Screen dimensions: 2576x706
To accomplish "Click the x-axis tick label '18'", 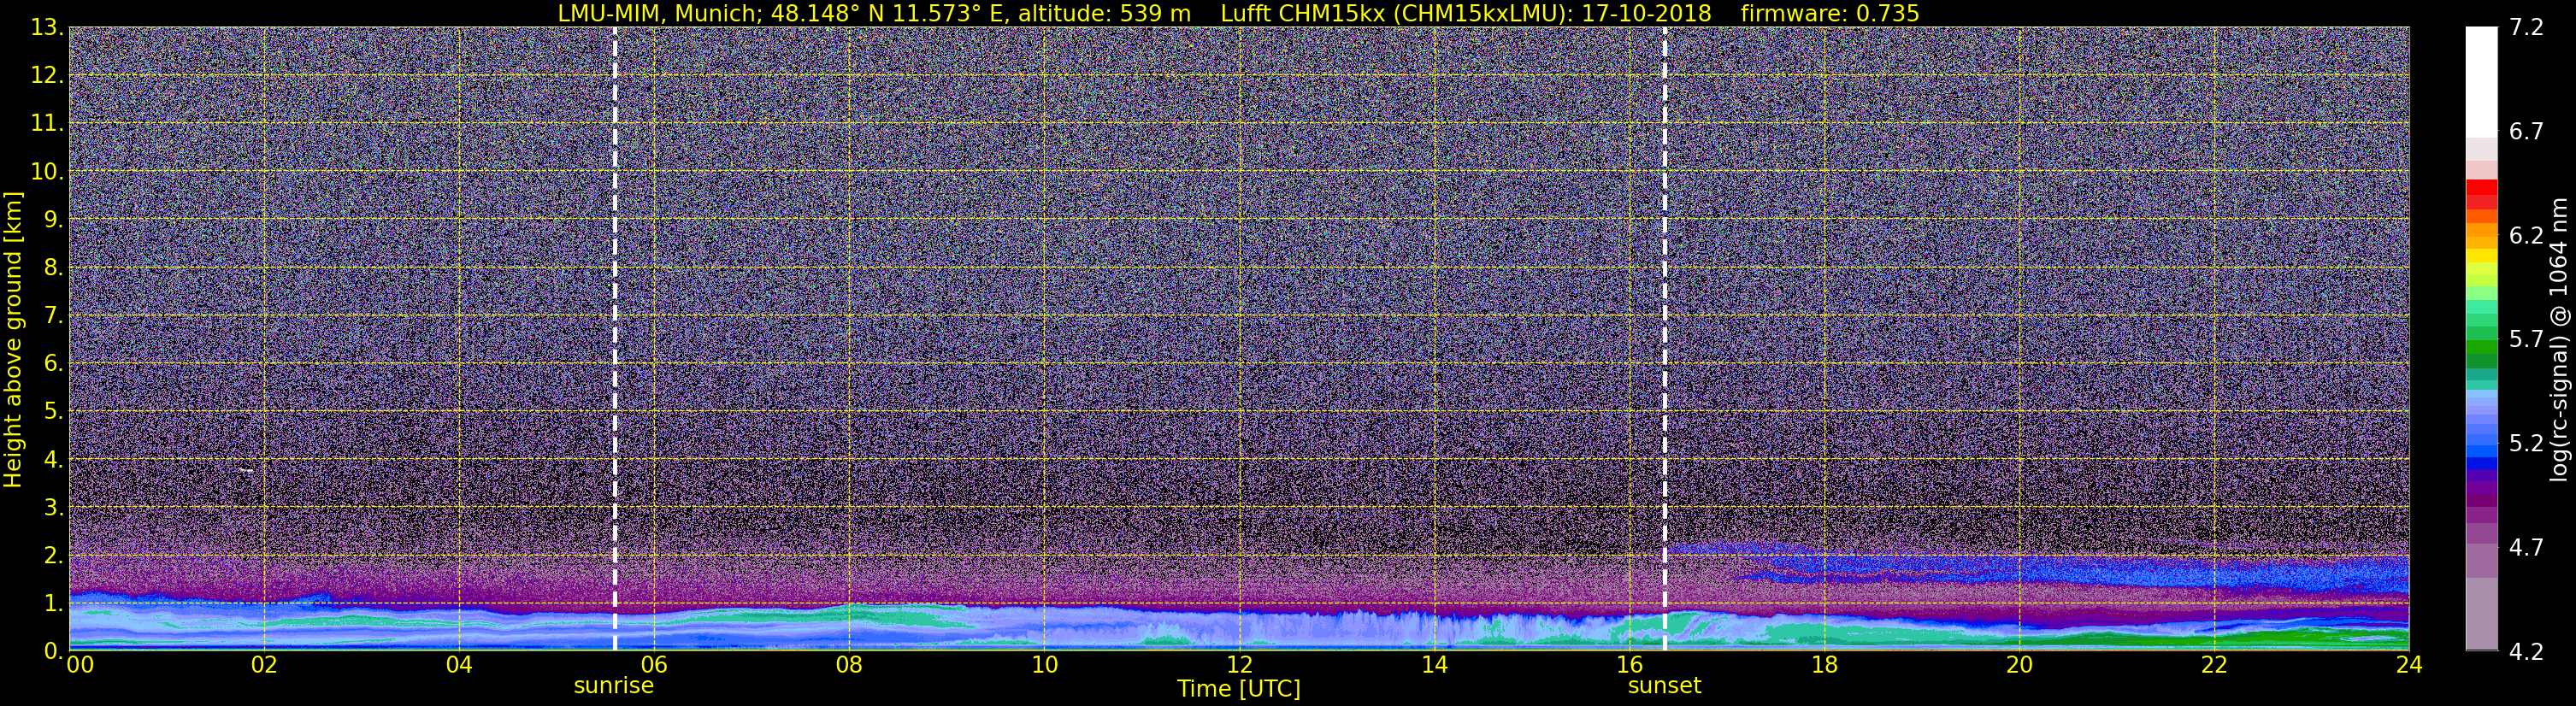I will point(1824,665).
